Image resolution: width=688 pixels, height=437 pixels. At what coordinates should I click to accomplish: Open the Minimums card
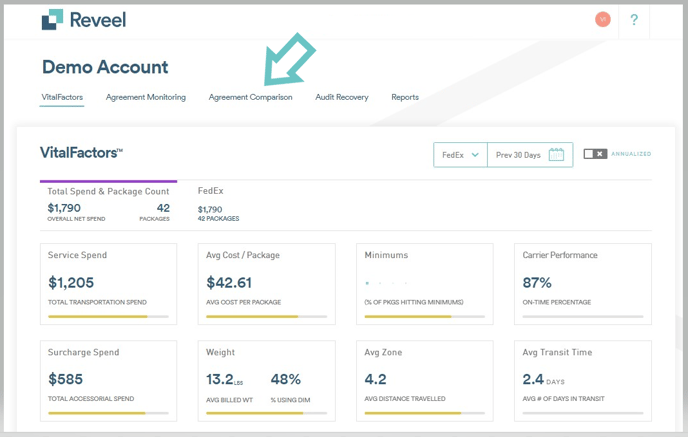425,284
